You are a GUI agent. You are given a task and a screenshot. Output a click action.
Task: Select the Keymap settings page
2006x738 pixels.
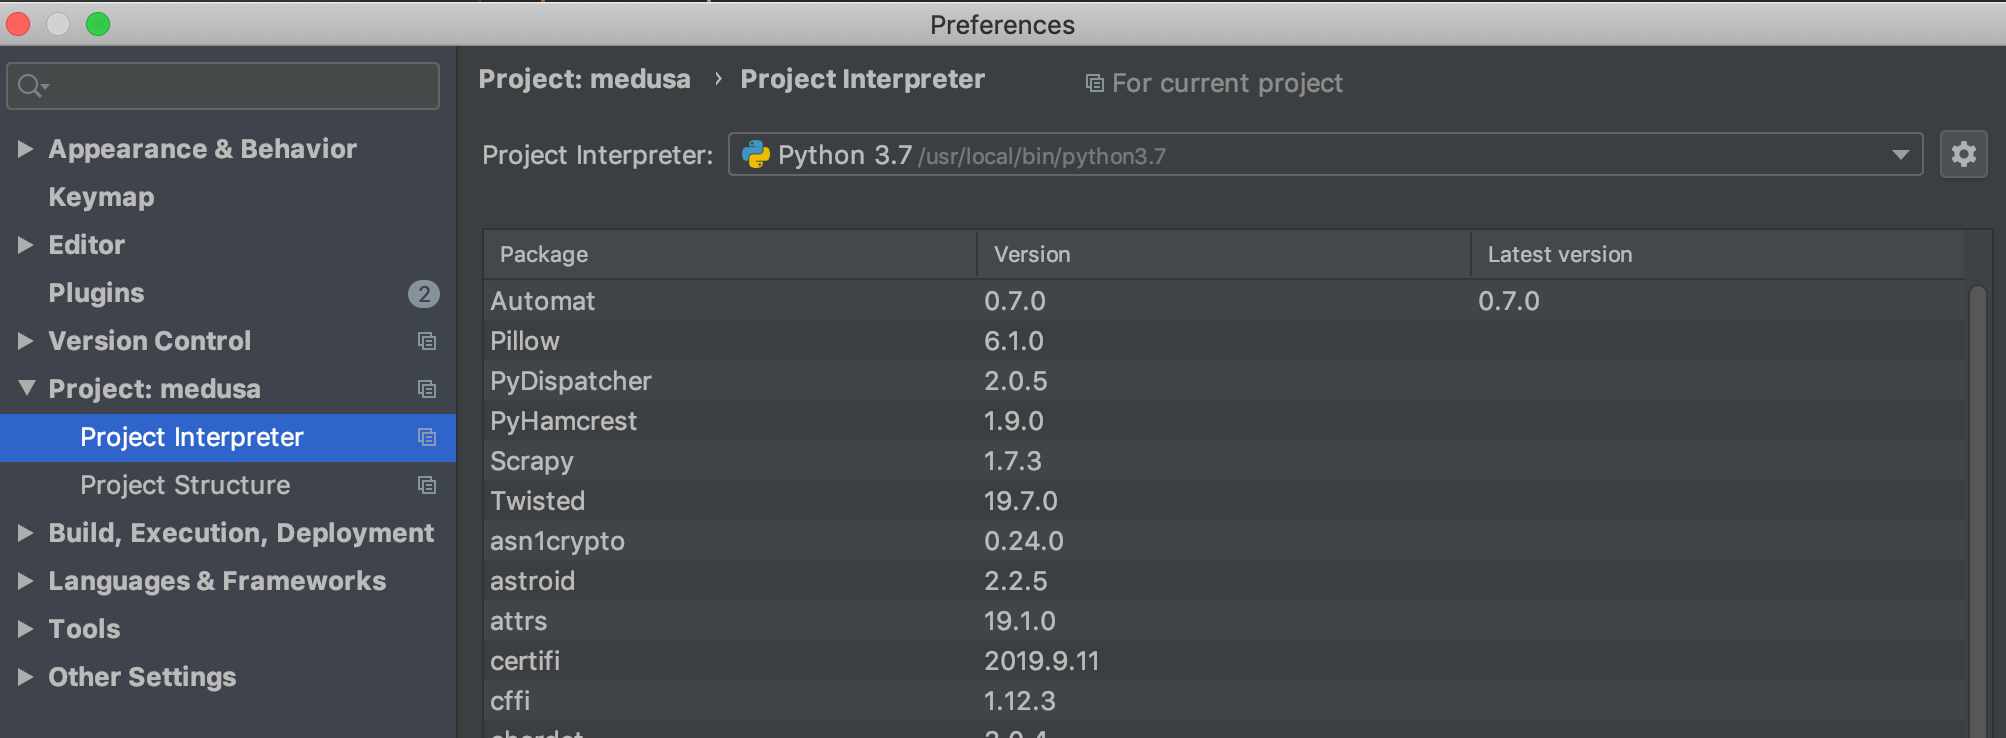pyautogui.click(x=101, y=197)
